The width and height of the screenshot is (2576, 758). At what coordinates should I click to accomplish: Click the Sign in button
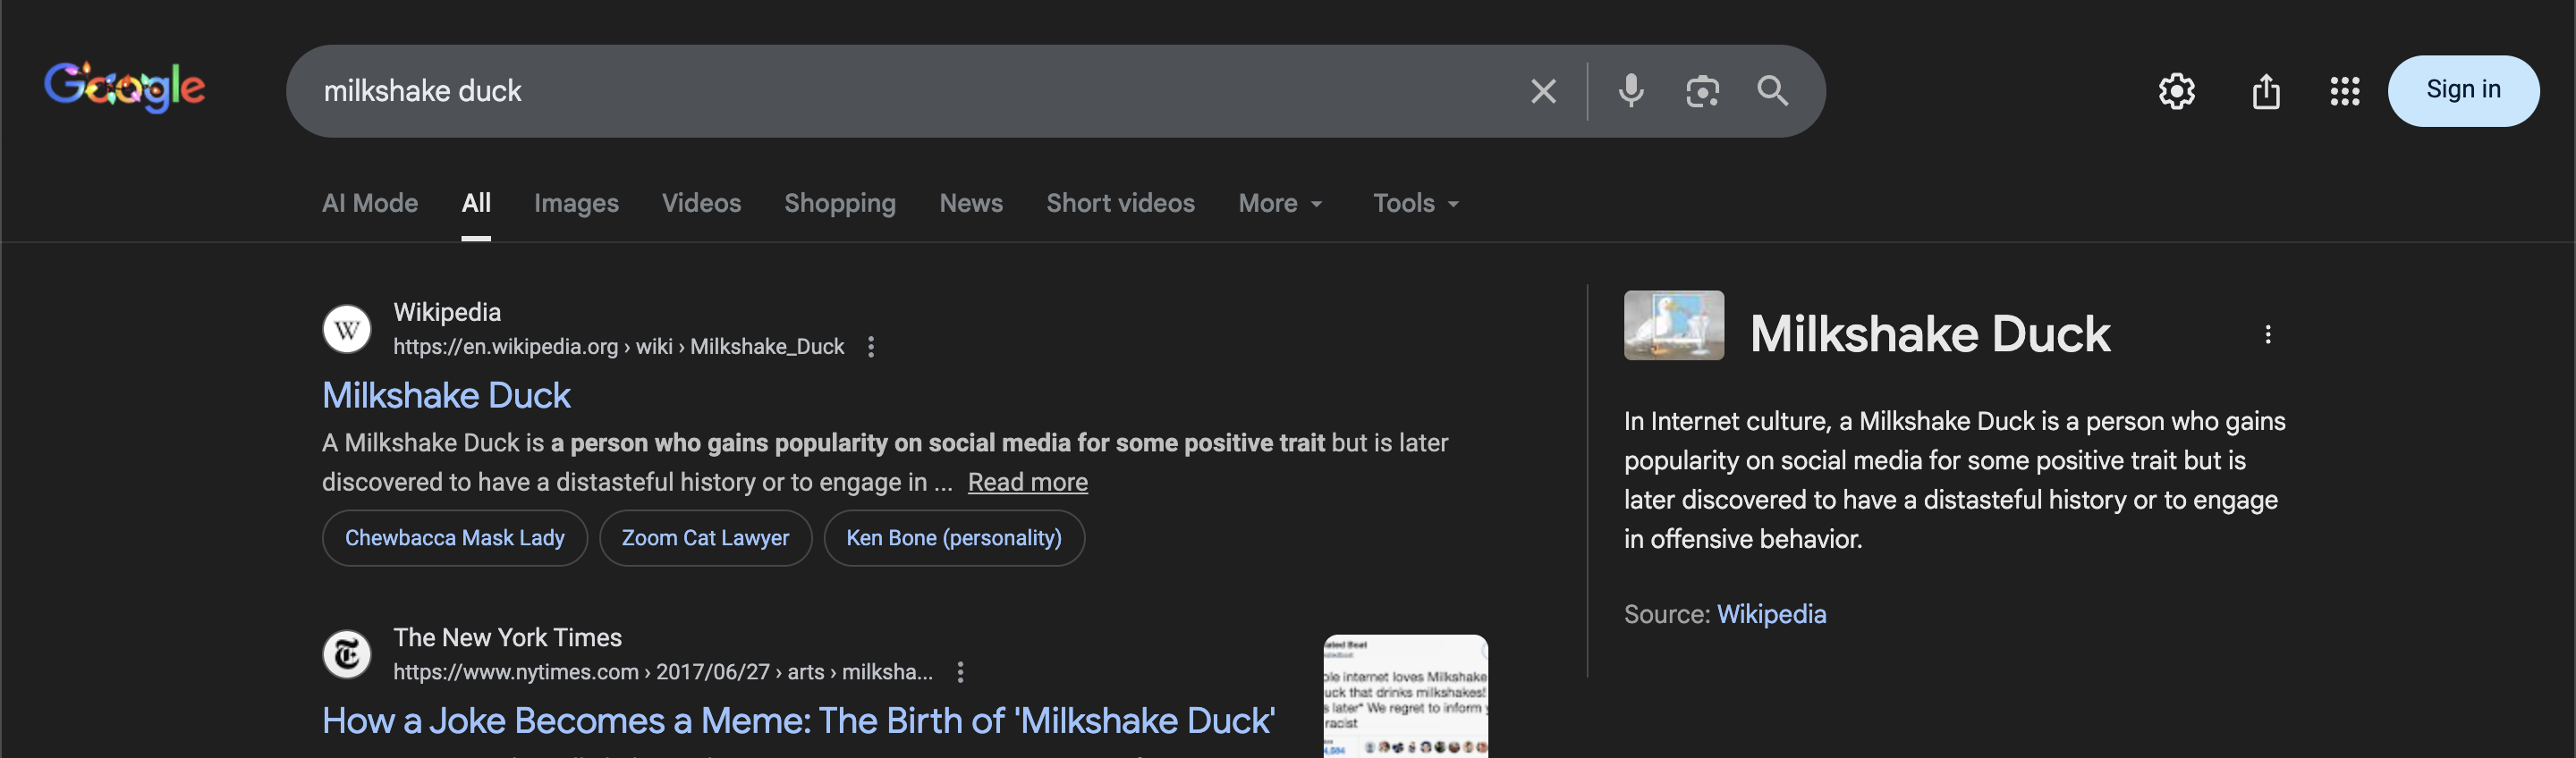(2463, 90)
